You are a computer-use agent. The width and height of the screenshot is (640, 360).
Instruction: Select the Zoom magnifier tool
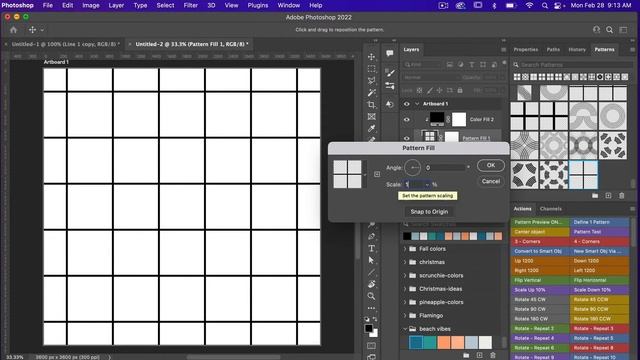[371, 296]
